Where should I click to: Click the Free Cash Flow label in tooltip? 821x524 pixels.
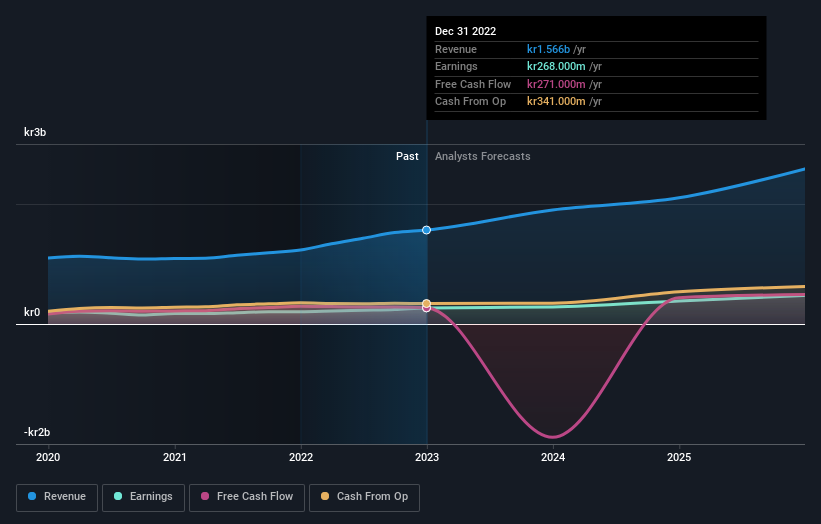point(473,84)
